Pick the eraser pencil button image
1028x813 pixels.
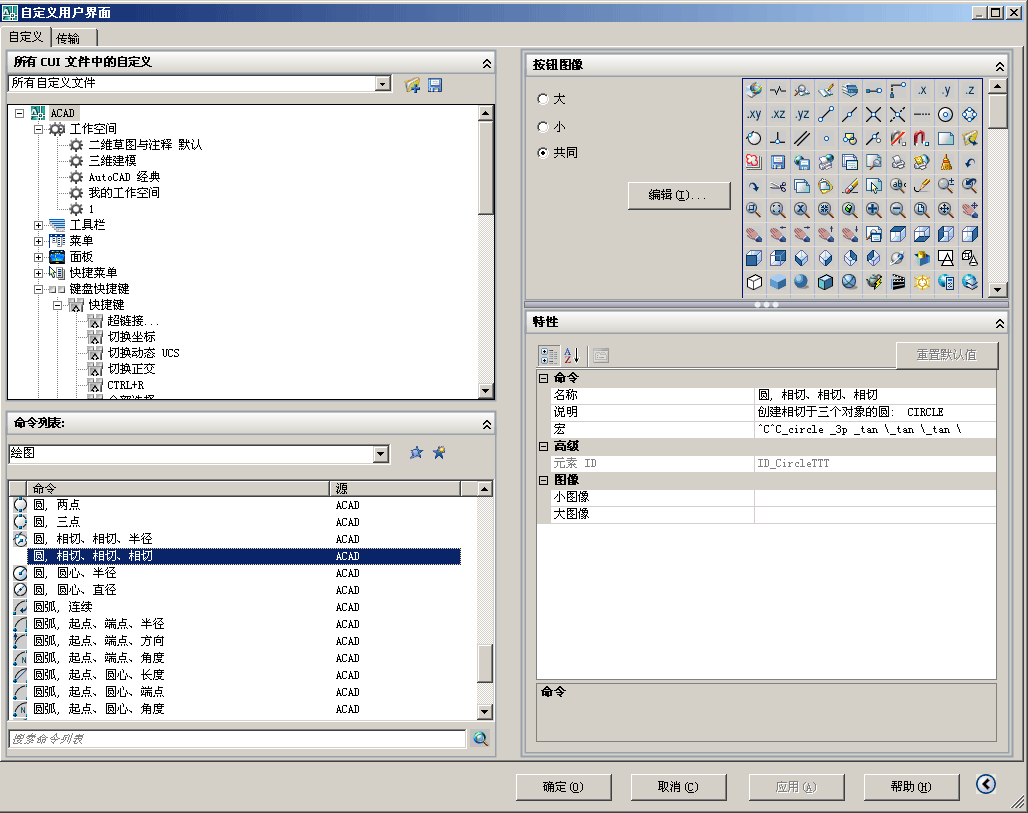(849, 186)
